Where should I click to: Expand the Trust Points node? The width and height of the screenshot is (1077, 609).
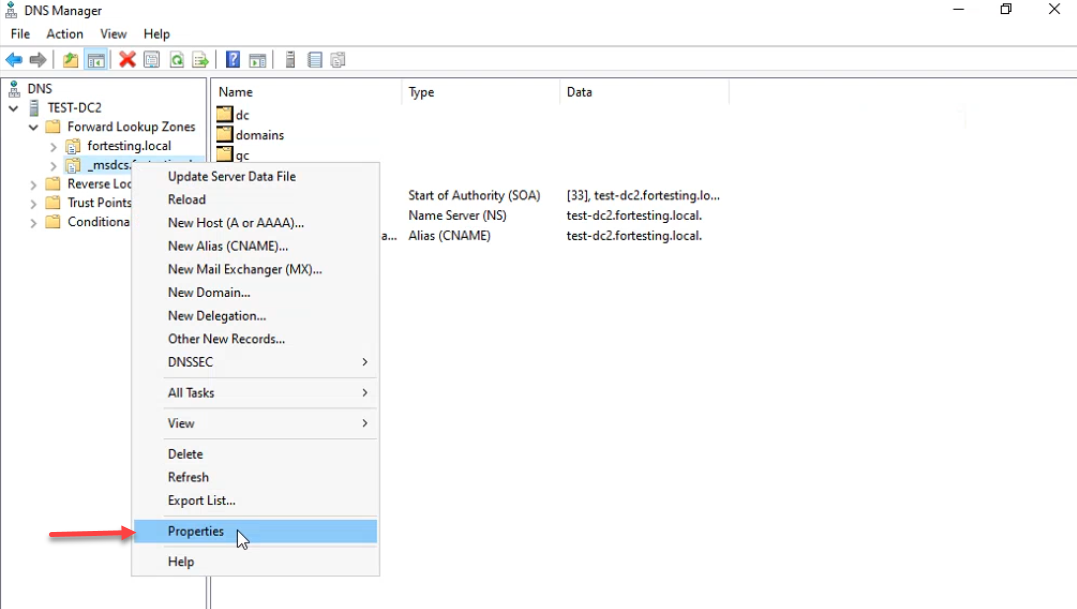33,203
